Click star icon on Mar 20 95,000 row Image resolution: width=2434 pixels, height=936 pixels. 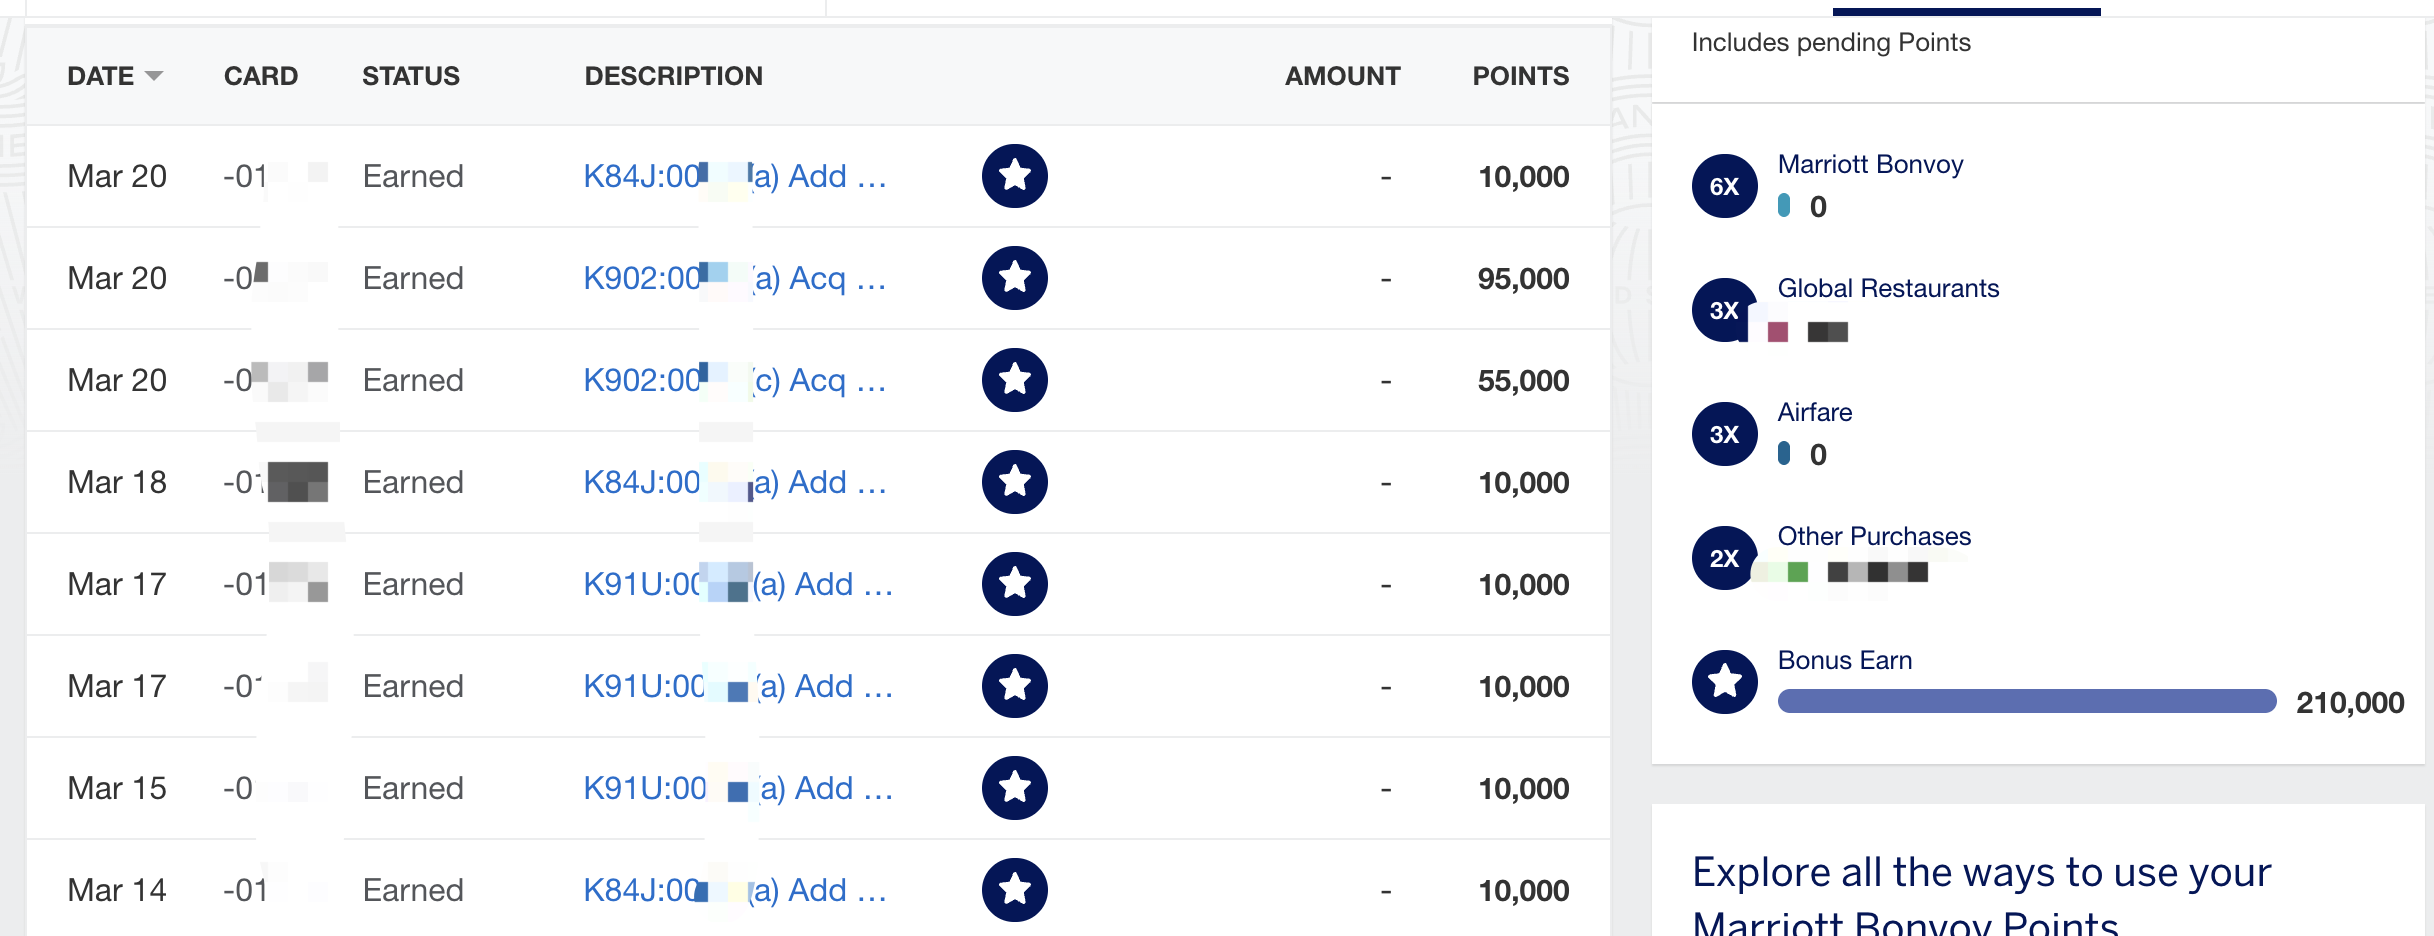coord(1014,278)
